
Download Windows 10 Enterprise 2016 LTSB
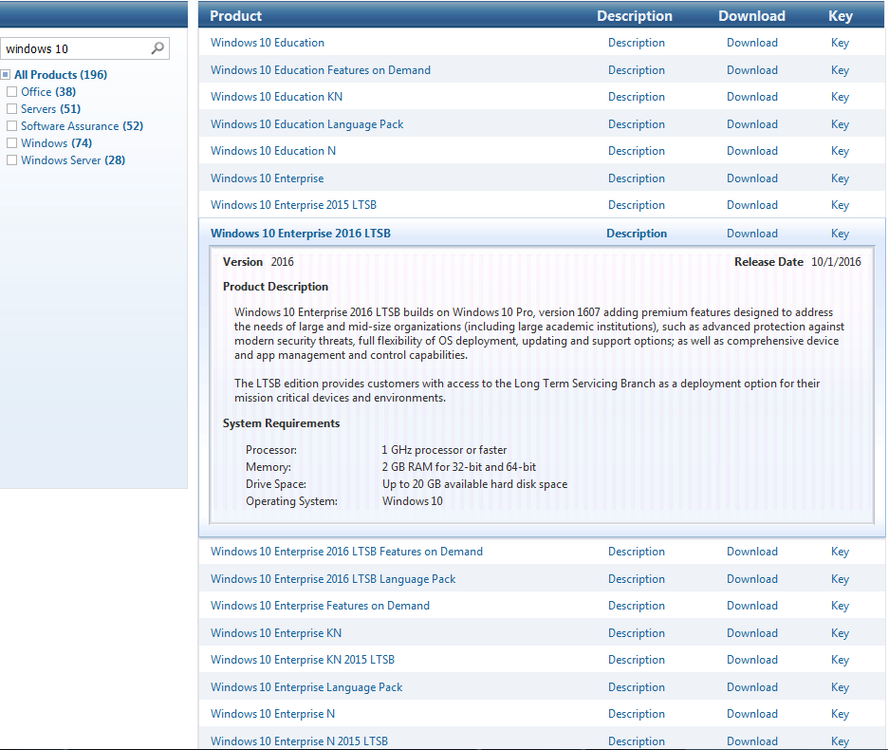tap(752, 233)
